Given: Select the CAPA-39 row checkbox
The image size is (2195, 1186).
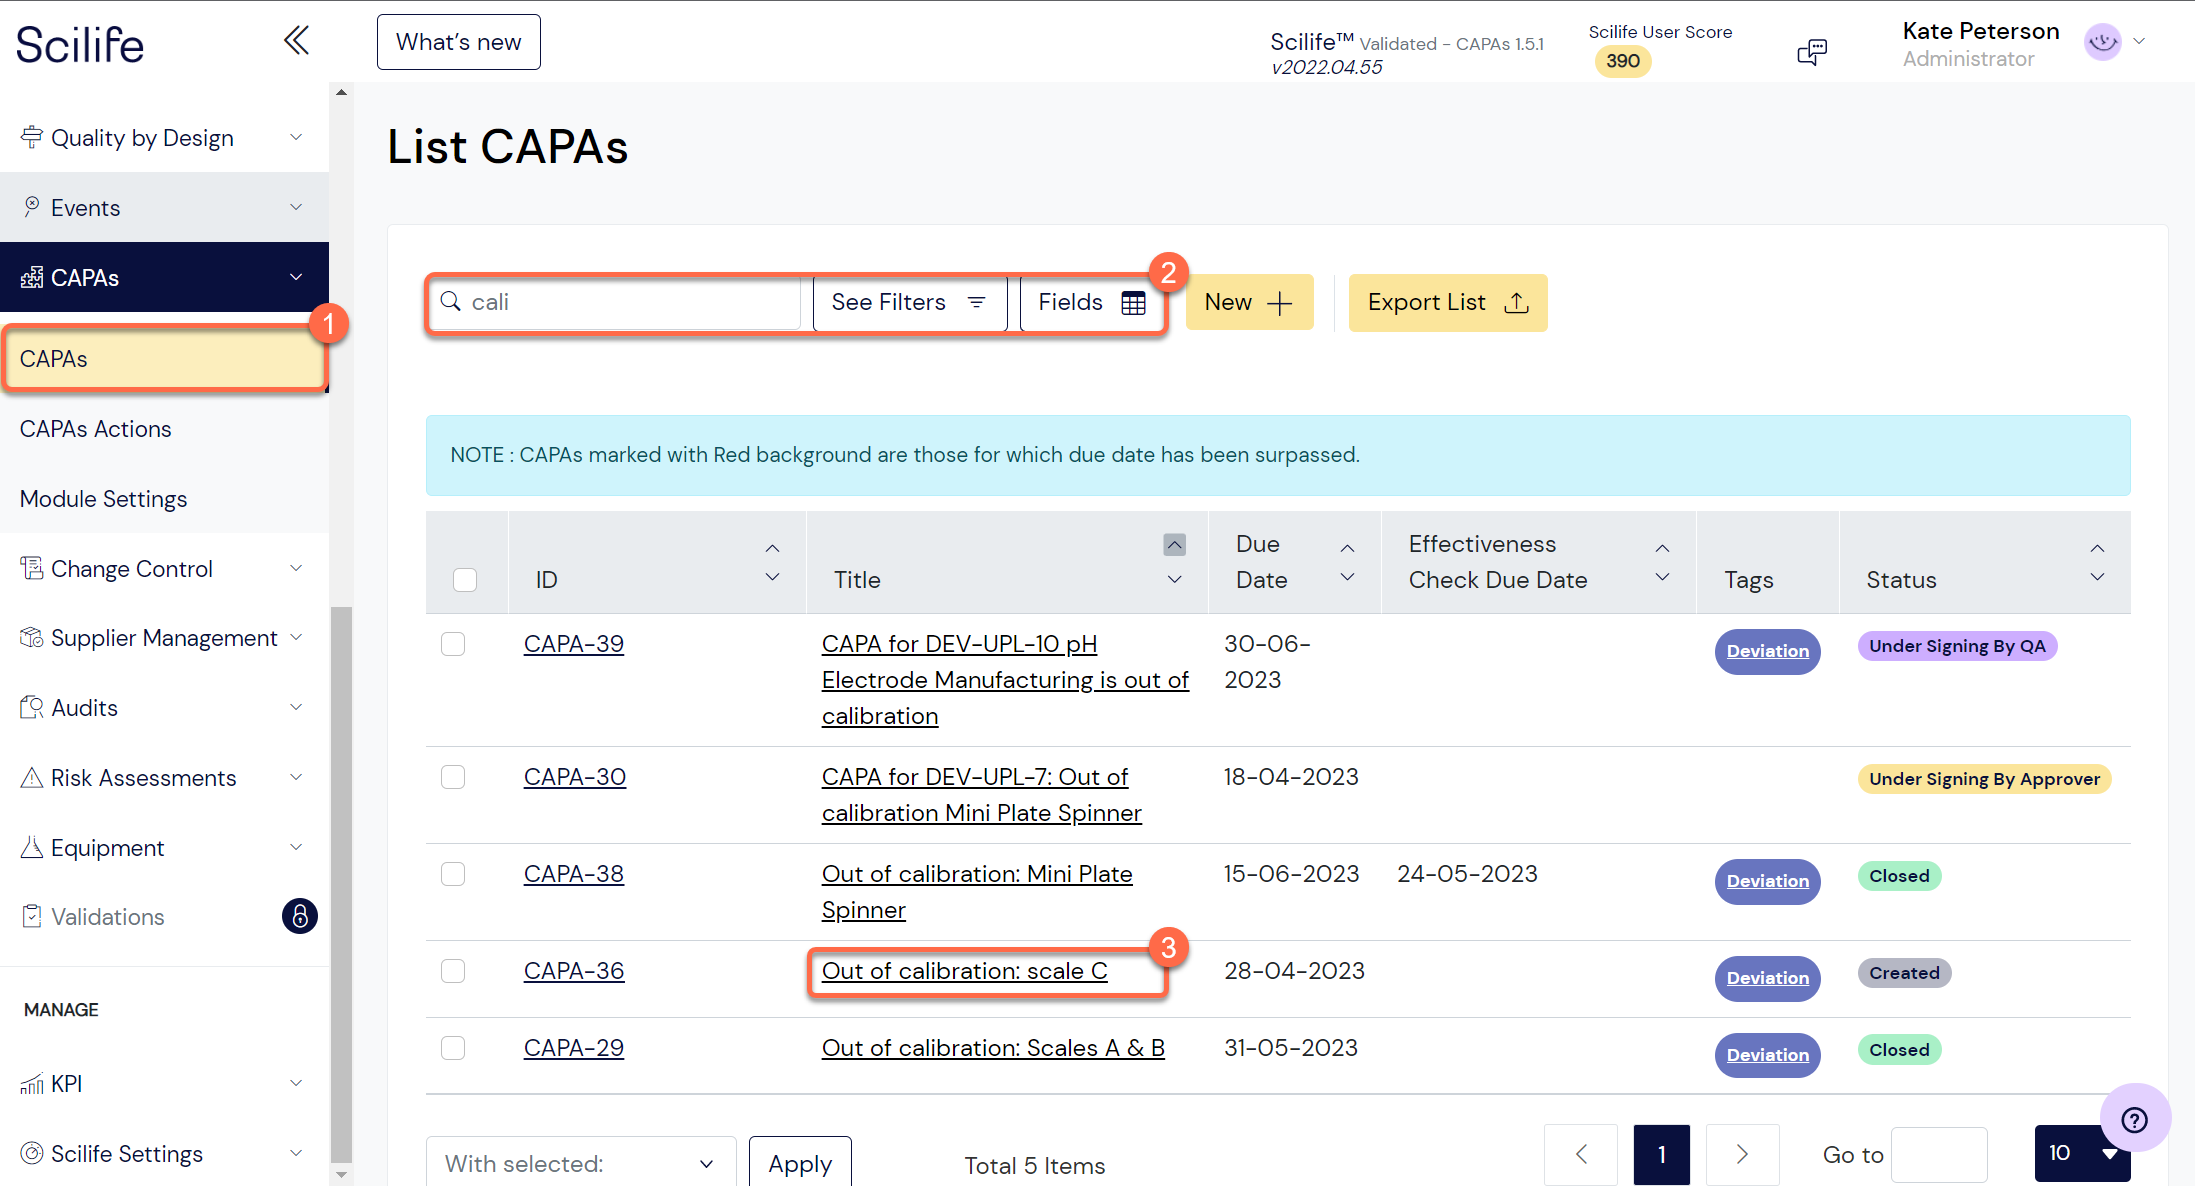Looking at the screenshot, I should tap(453, 644).
